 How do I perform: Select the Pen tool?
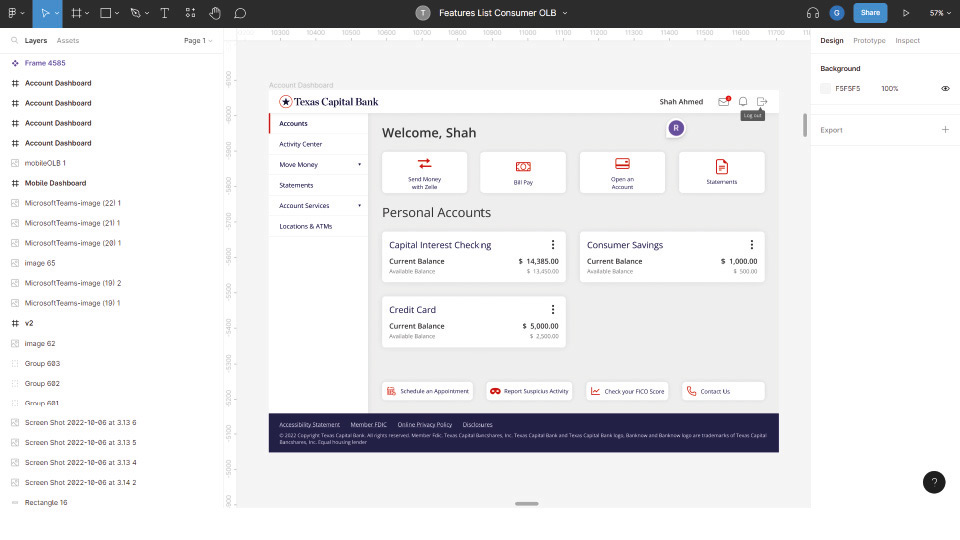point(135,13)
